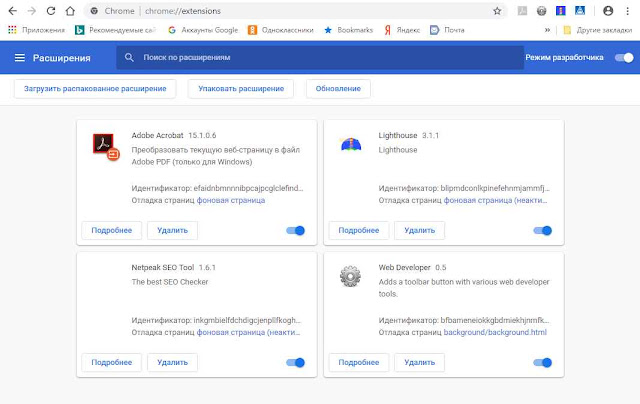
Task: Focus the Поиск по расширениям search field
Action: 320,58
